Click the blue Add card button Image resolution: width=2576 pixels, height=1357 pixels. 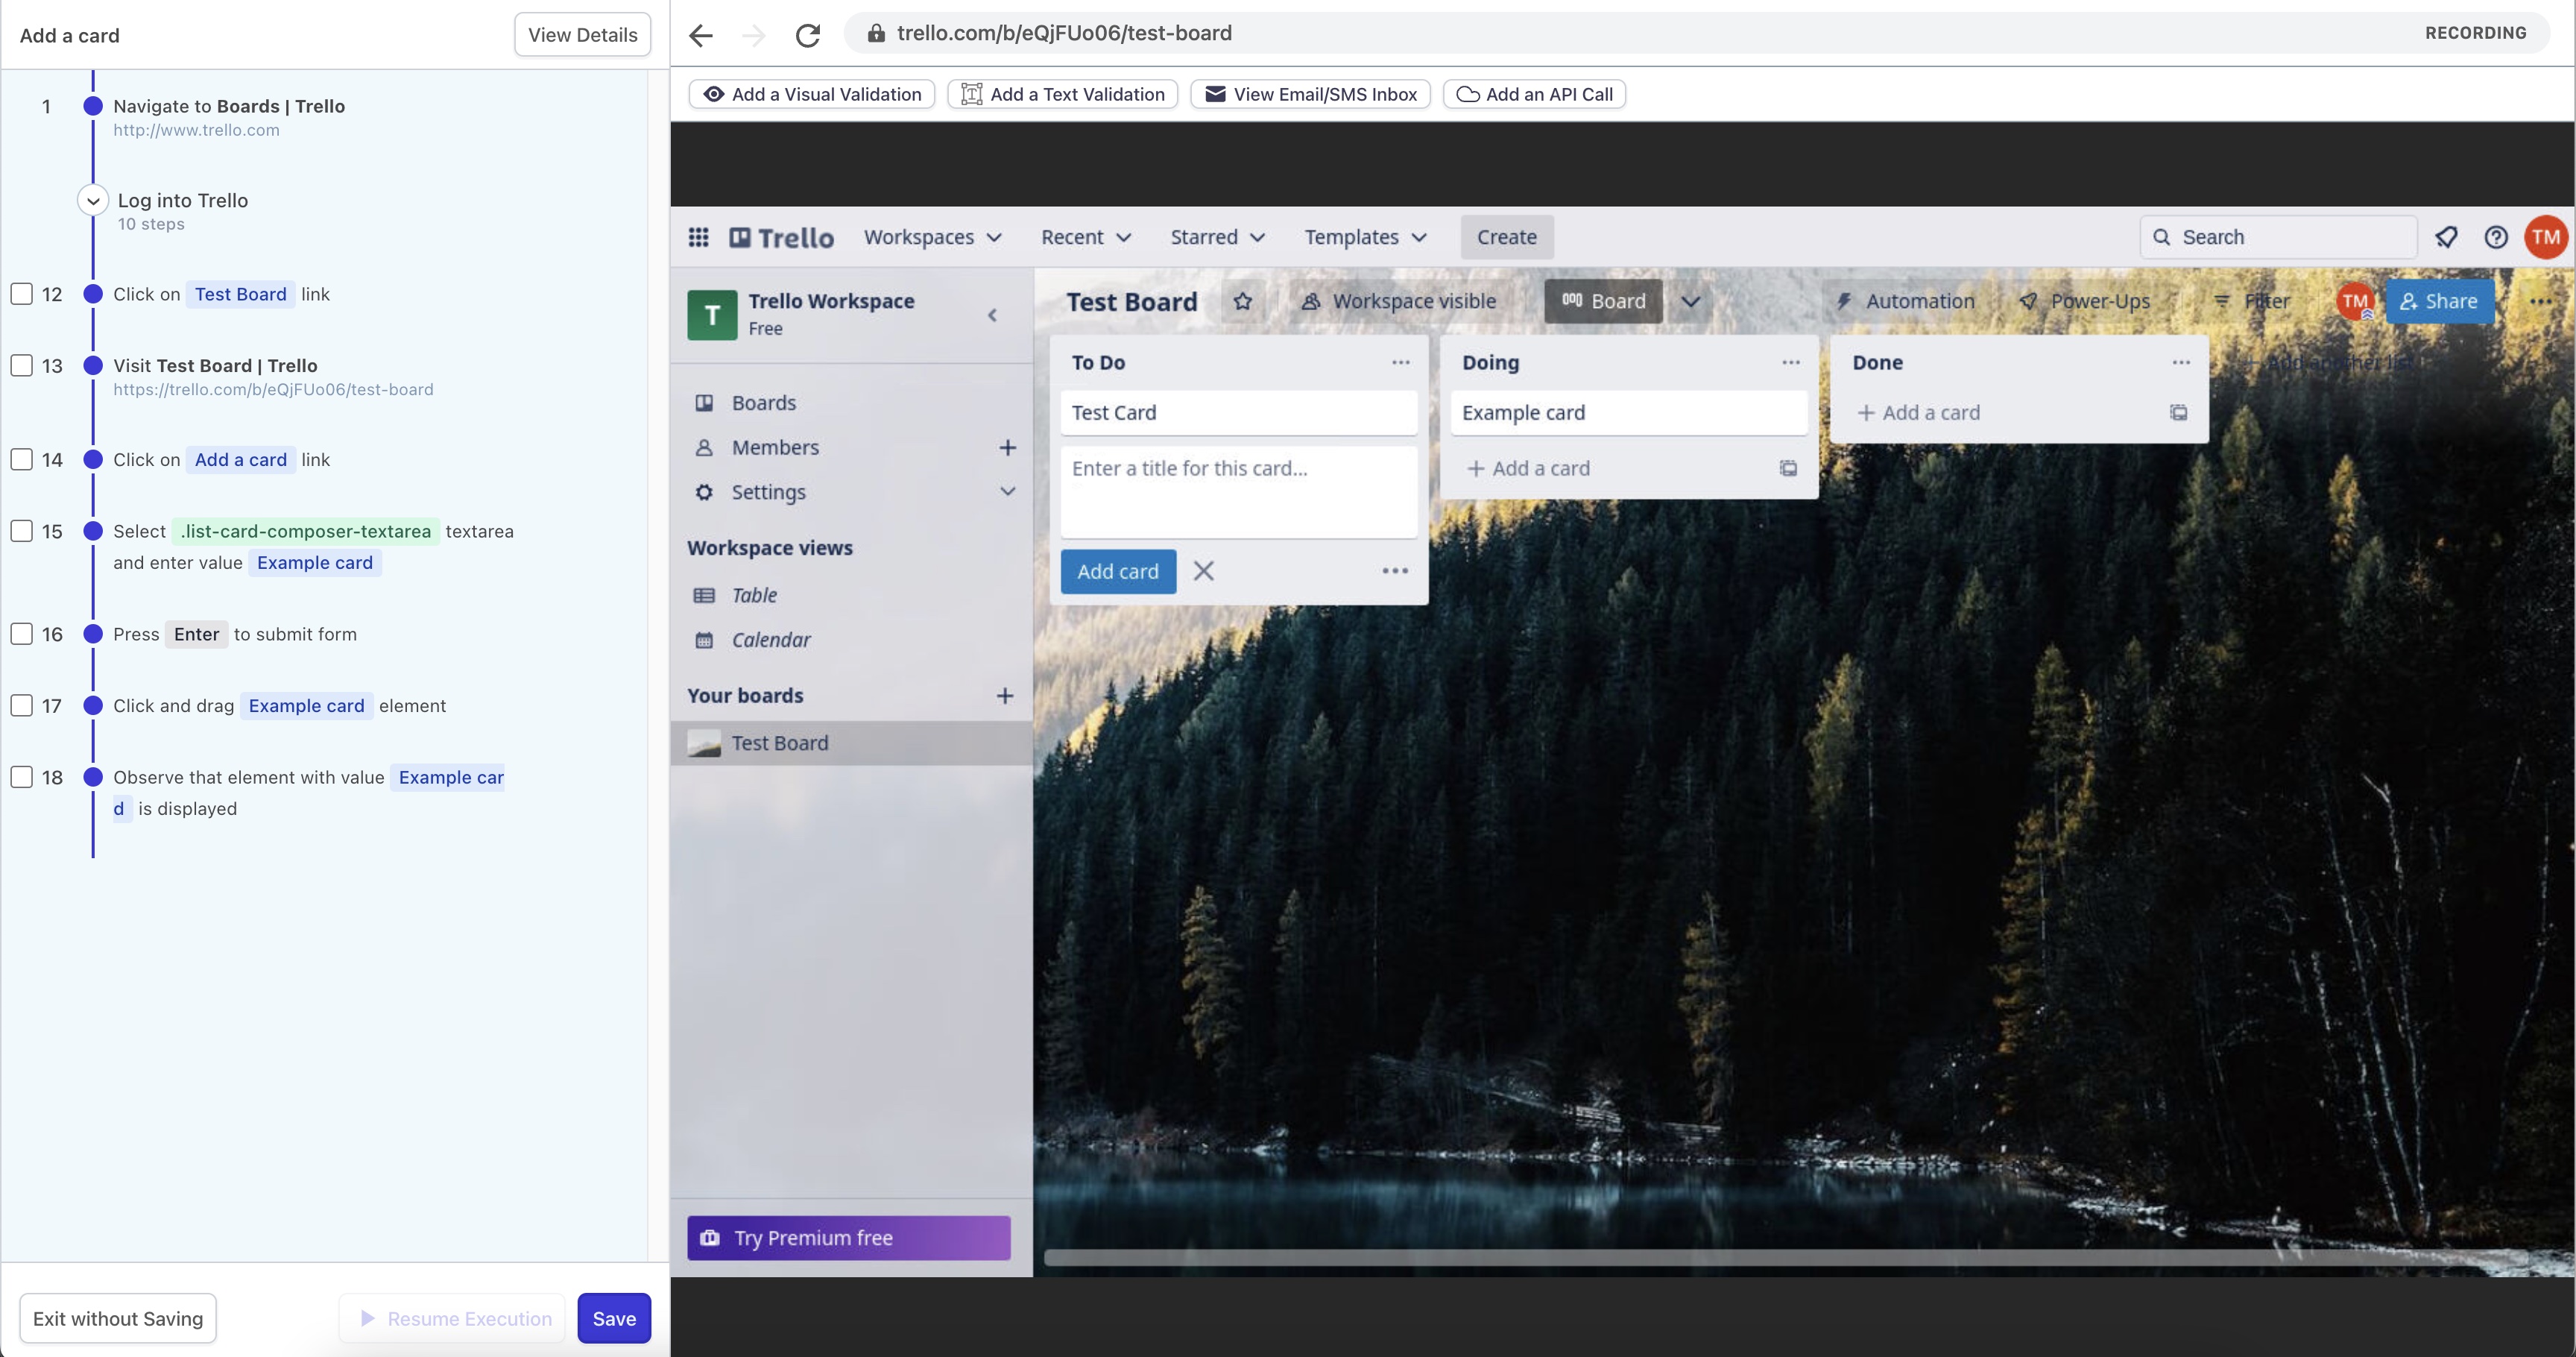tap(1117, 571)
